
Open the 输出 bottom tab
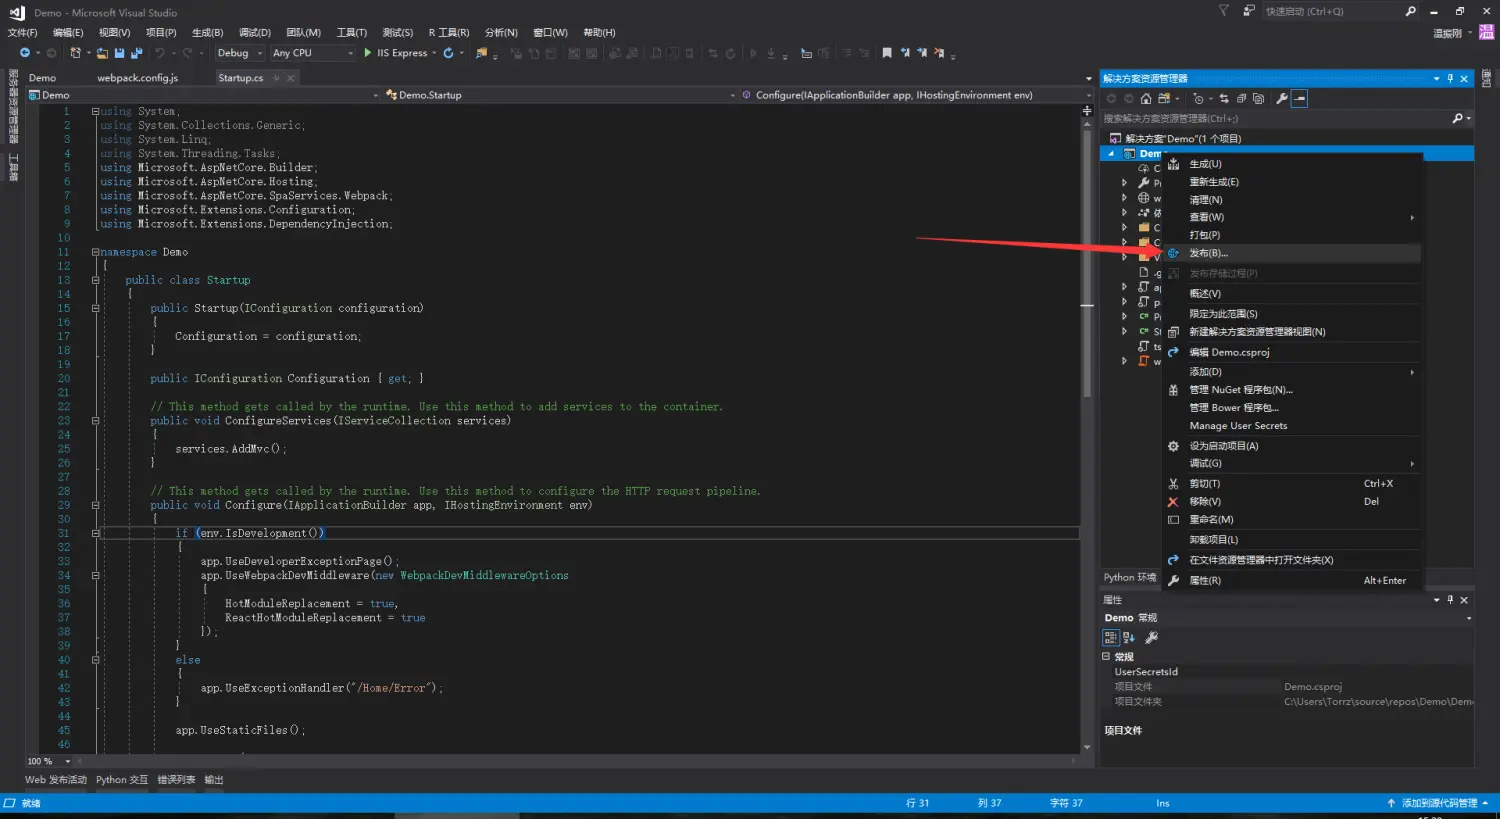tap(214, 780)
